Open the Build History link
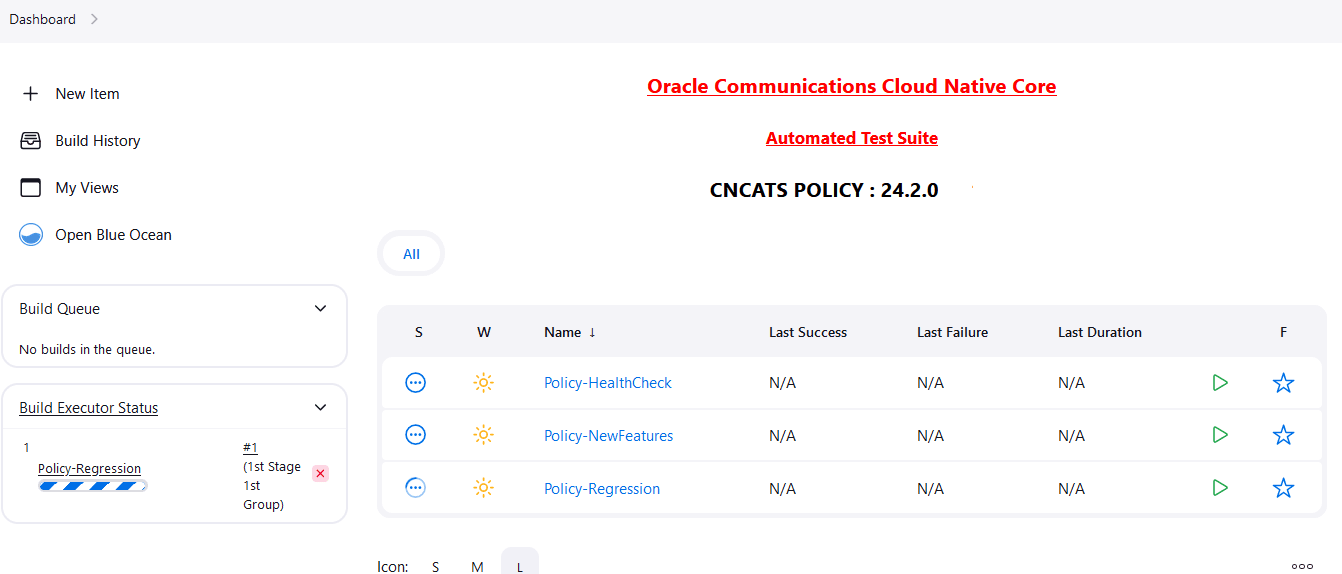Screen dimensions: 1342x574 pos(98,141)
